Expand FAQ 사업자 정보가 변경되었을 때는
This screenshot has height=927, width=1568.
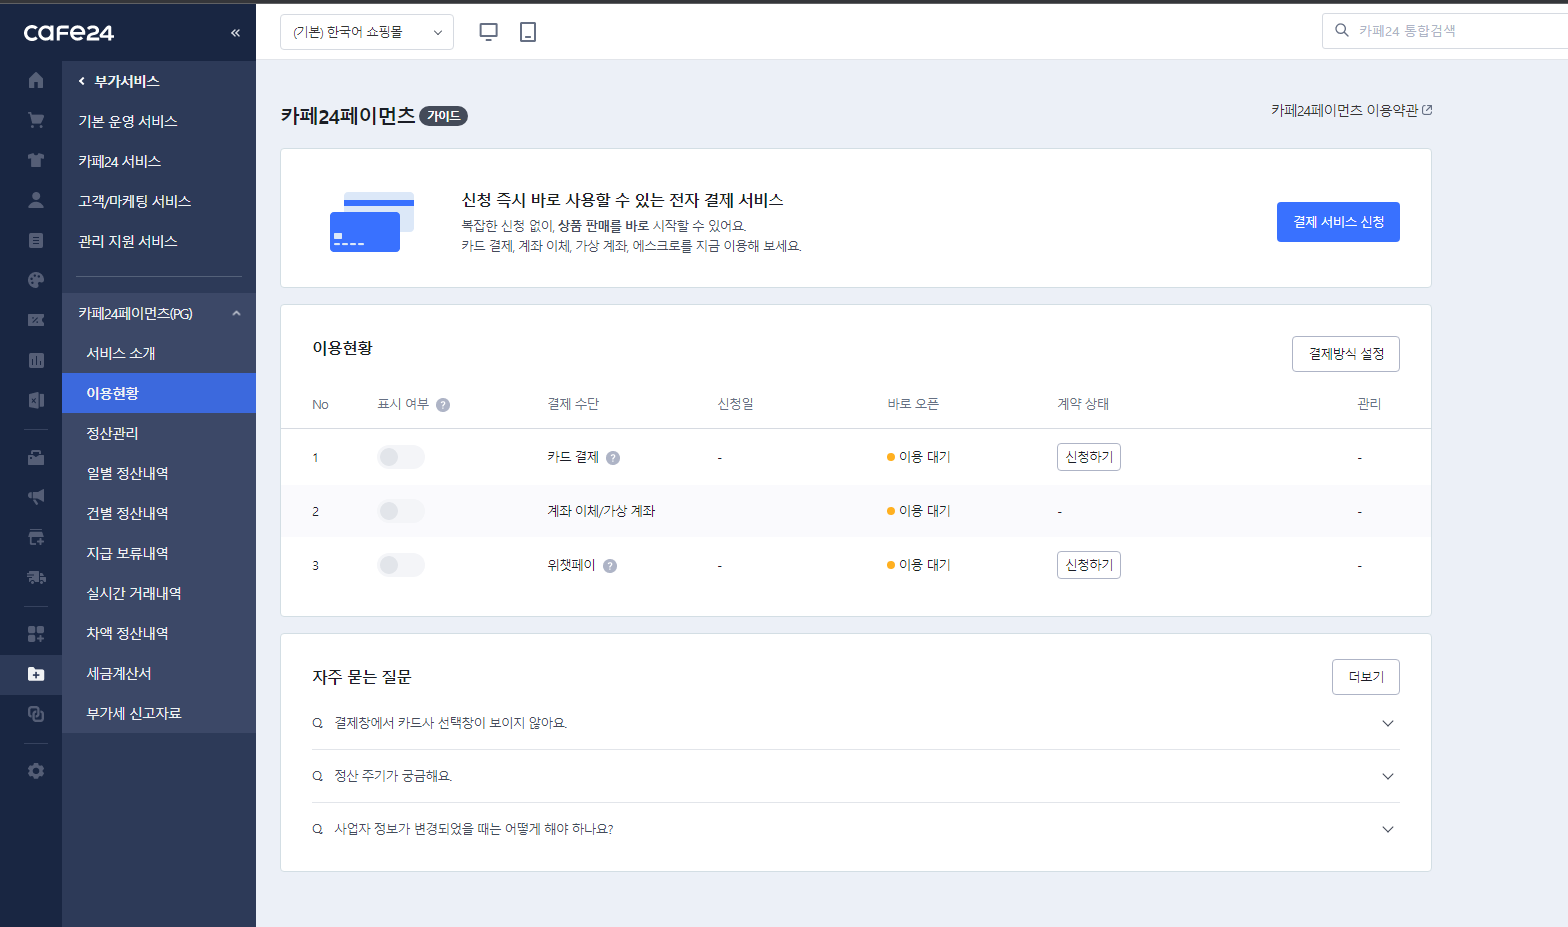tap(855, 829)
